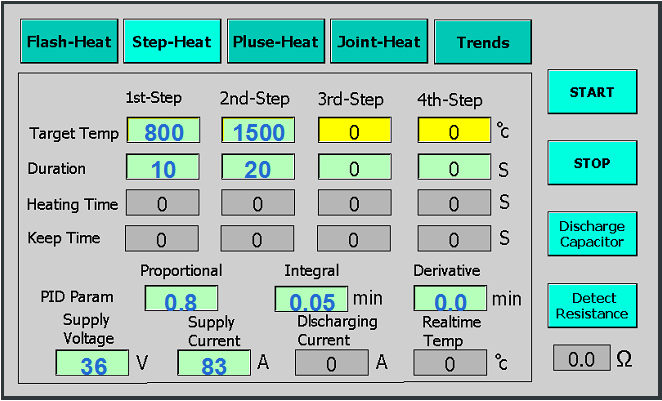The height and width of the screenshot is (401, 662).
Task: Edit the 2nd-Step Target Temp field
Action: click(x=258, y=131)
